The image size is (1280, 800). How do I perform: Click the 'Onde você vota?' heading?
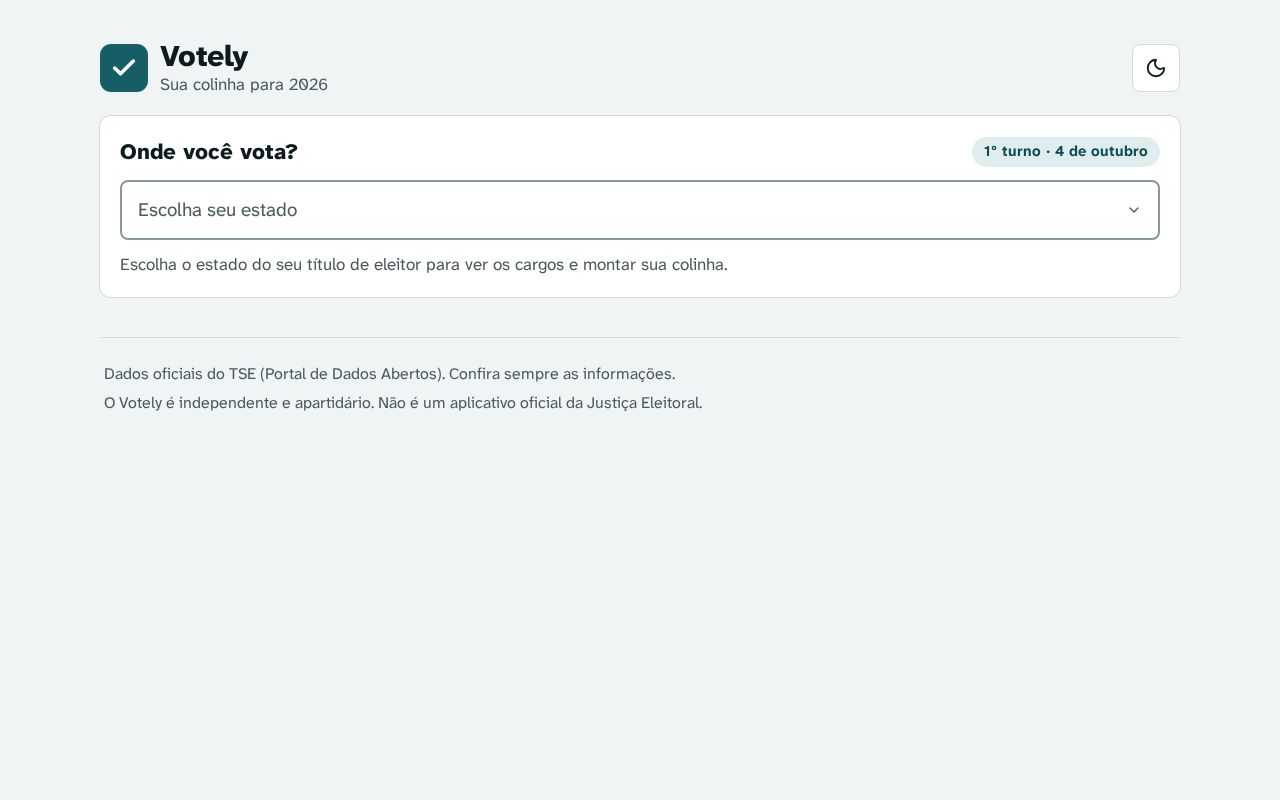pyautogui.click(x=209, y=152)
